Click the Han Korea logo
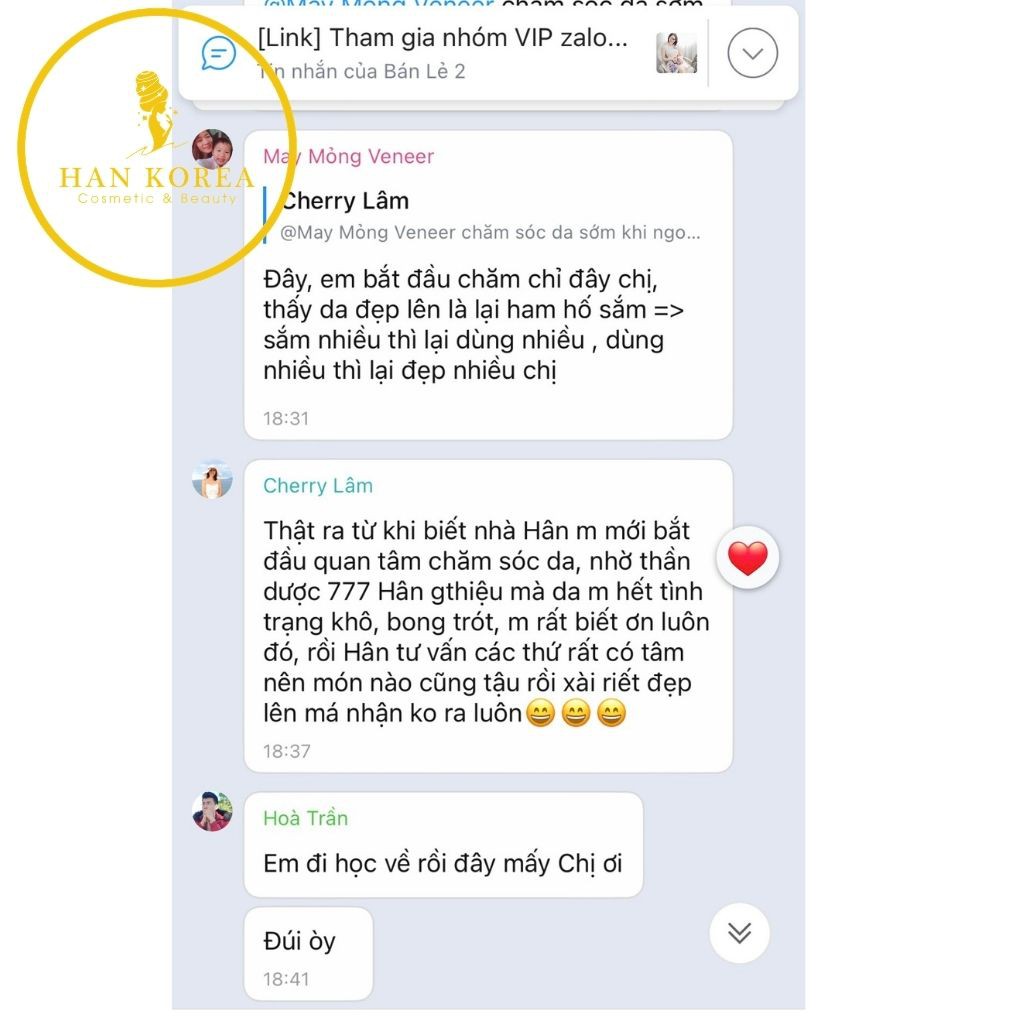The image size is (1024, 1024). [x=157, y=148]
